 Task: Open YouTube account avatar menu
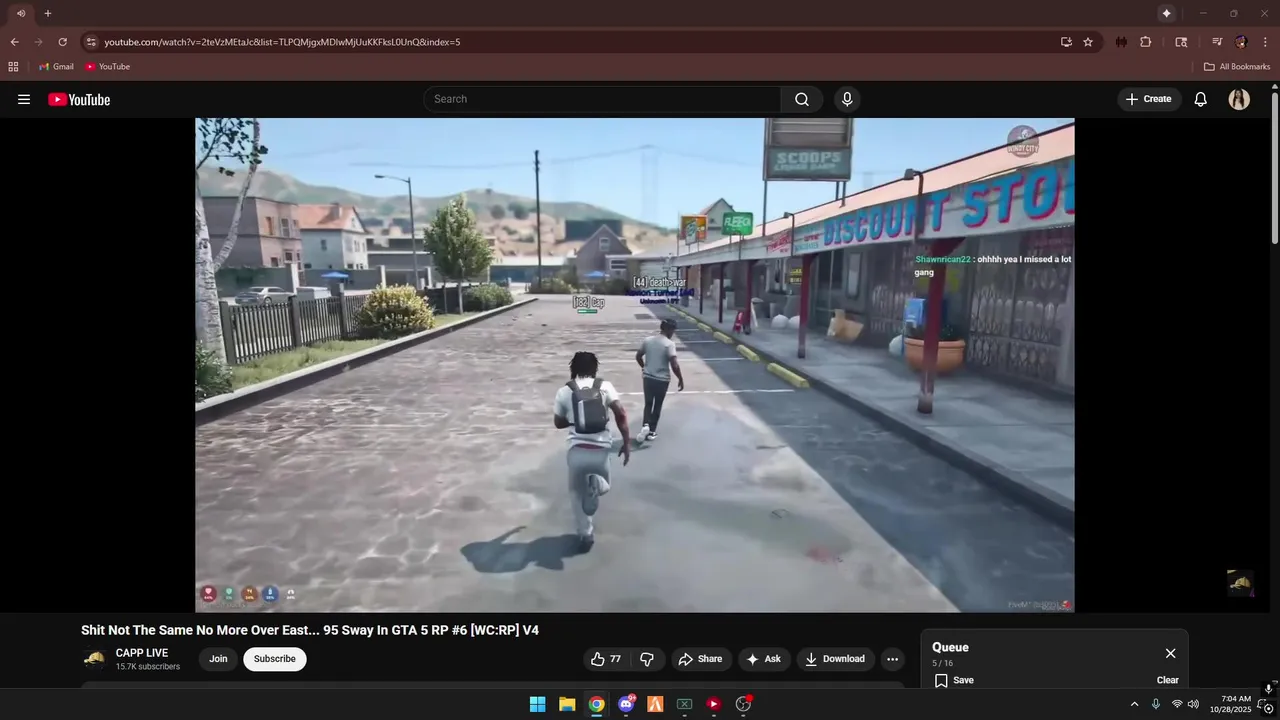tap(1239, 99)
